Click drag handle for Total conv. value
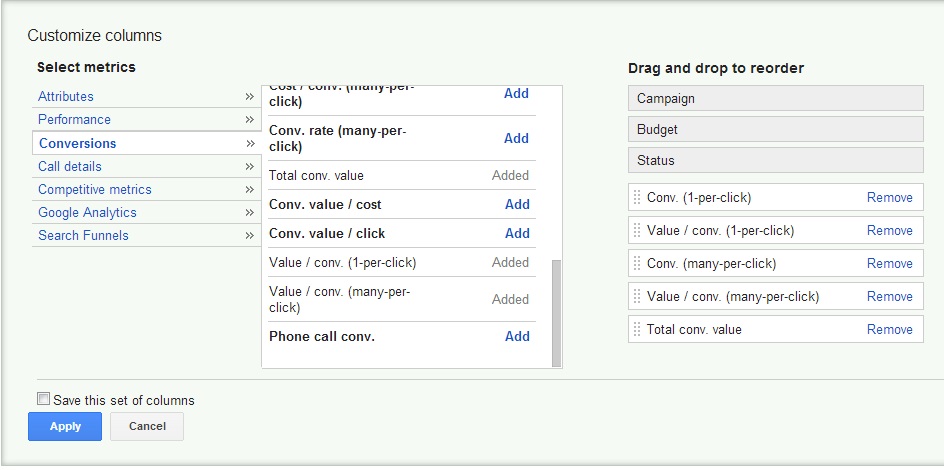Screen dimensions: 944x470 (x=637, y=329)
